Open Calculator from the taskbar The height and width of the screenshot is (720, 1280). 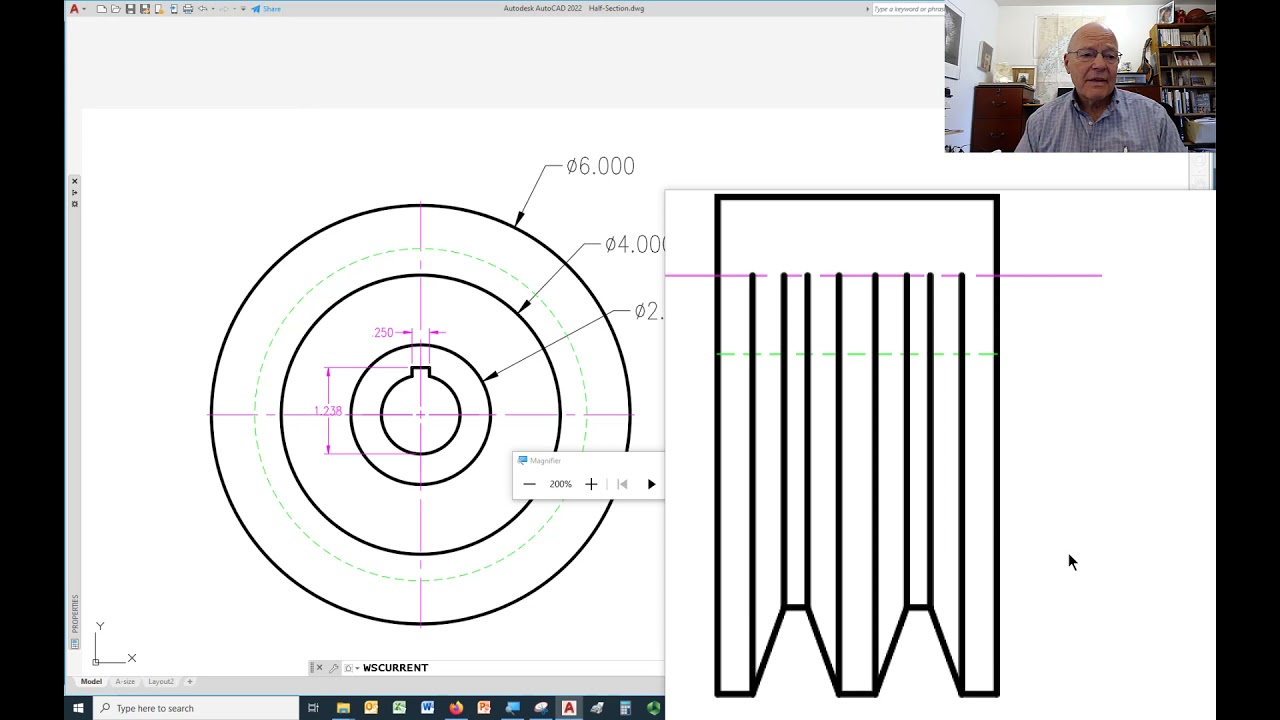point(625,708)
